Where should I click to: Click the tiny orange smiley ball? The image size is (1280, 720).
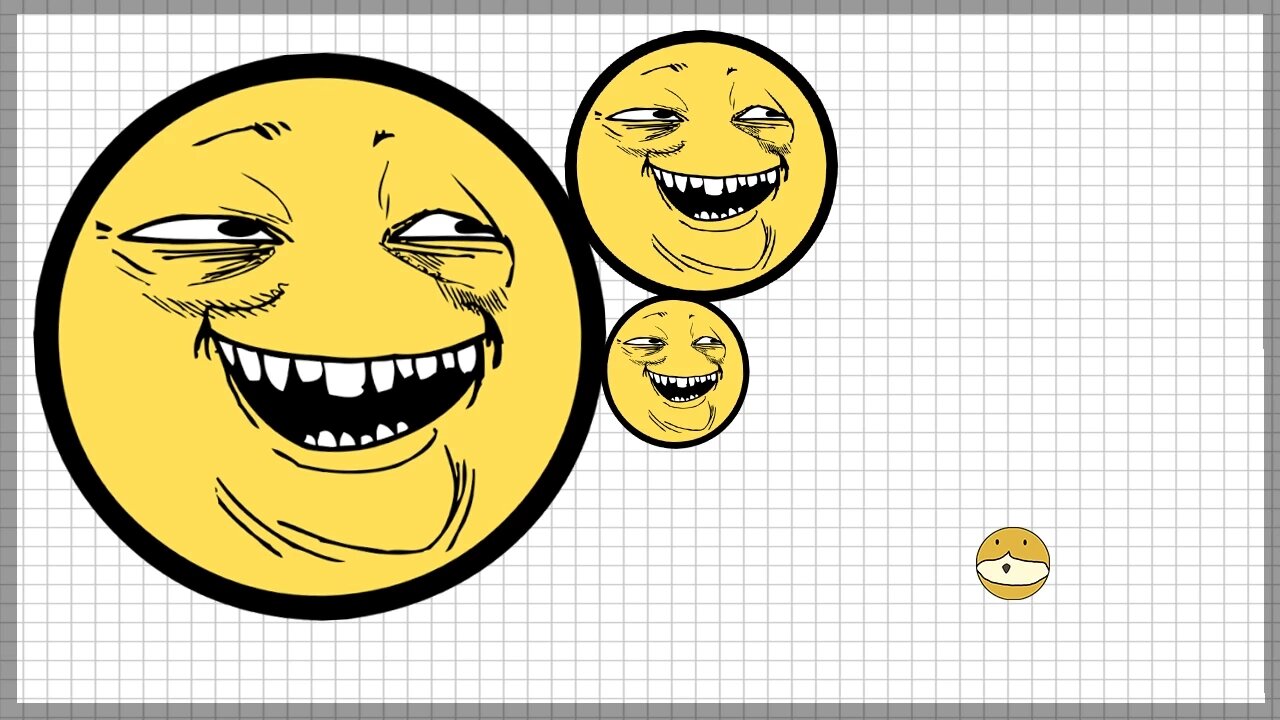click(x=1013, y=563)
